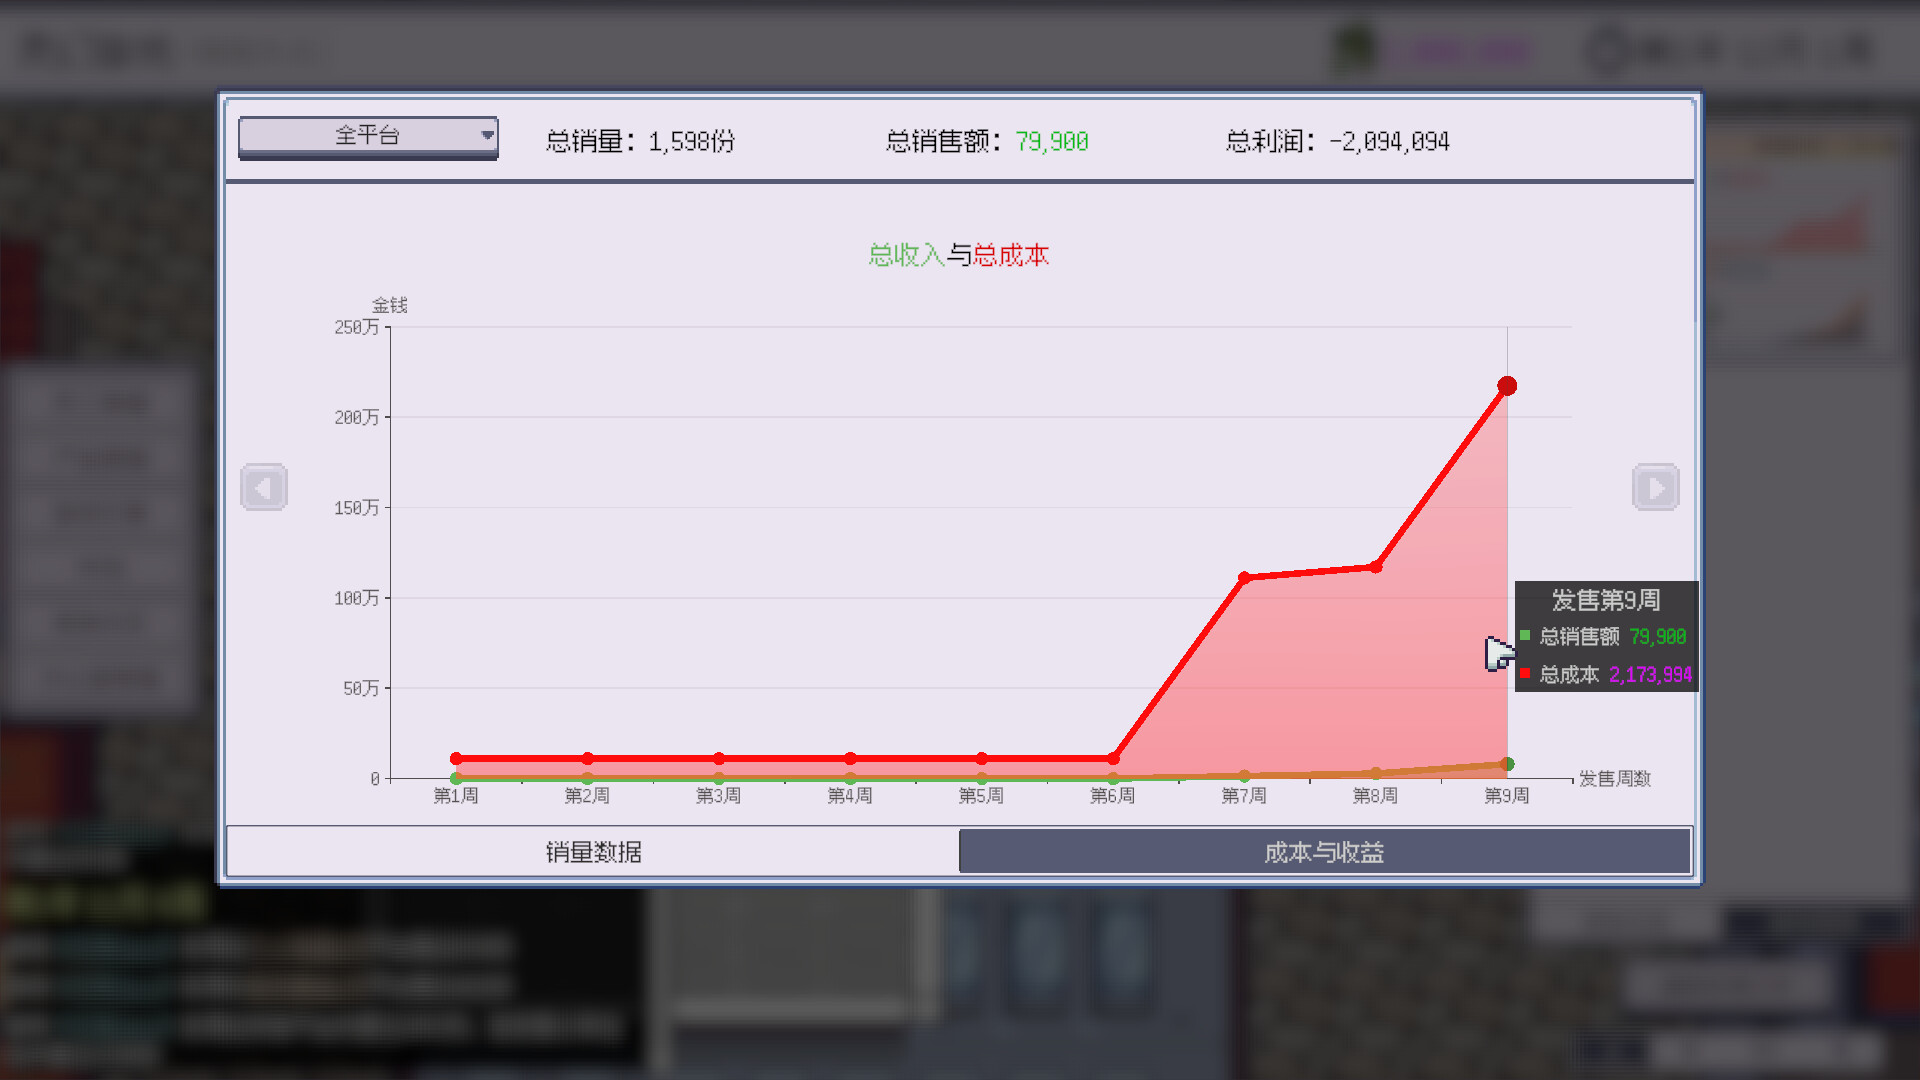This screenshot has width=1920, height=1080.
Task: Click the dropdown showing 全平台
Action: [x=367, y=136]
